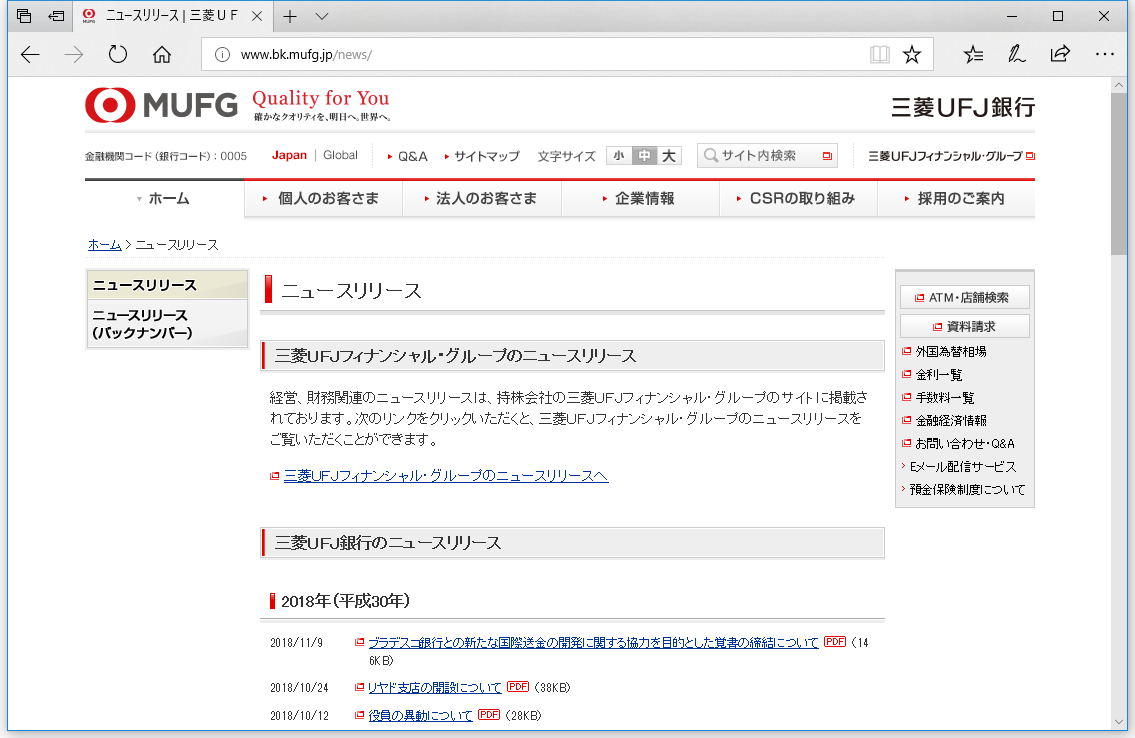Open the Share icon in the toolbar
The width and height of the screenshot is (1135, 738).
point(1060,55)
